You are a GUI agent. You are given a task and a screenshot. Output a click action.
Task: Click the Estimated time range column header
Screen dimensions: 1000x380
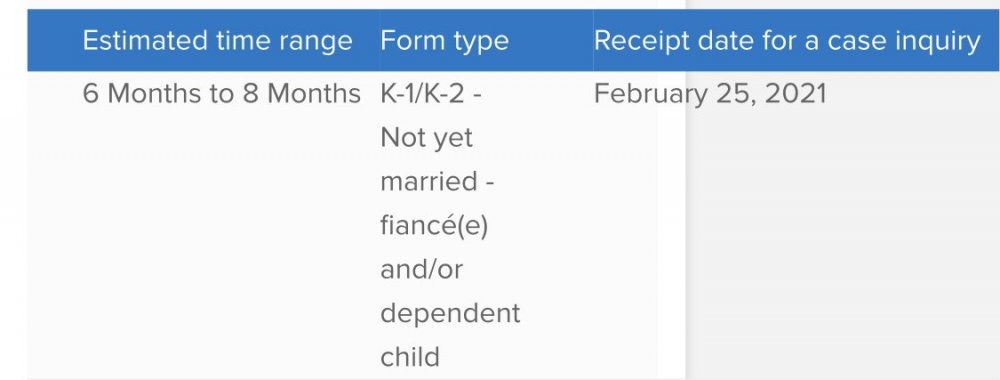click(x=217, y=41)
